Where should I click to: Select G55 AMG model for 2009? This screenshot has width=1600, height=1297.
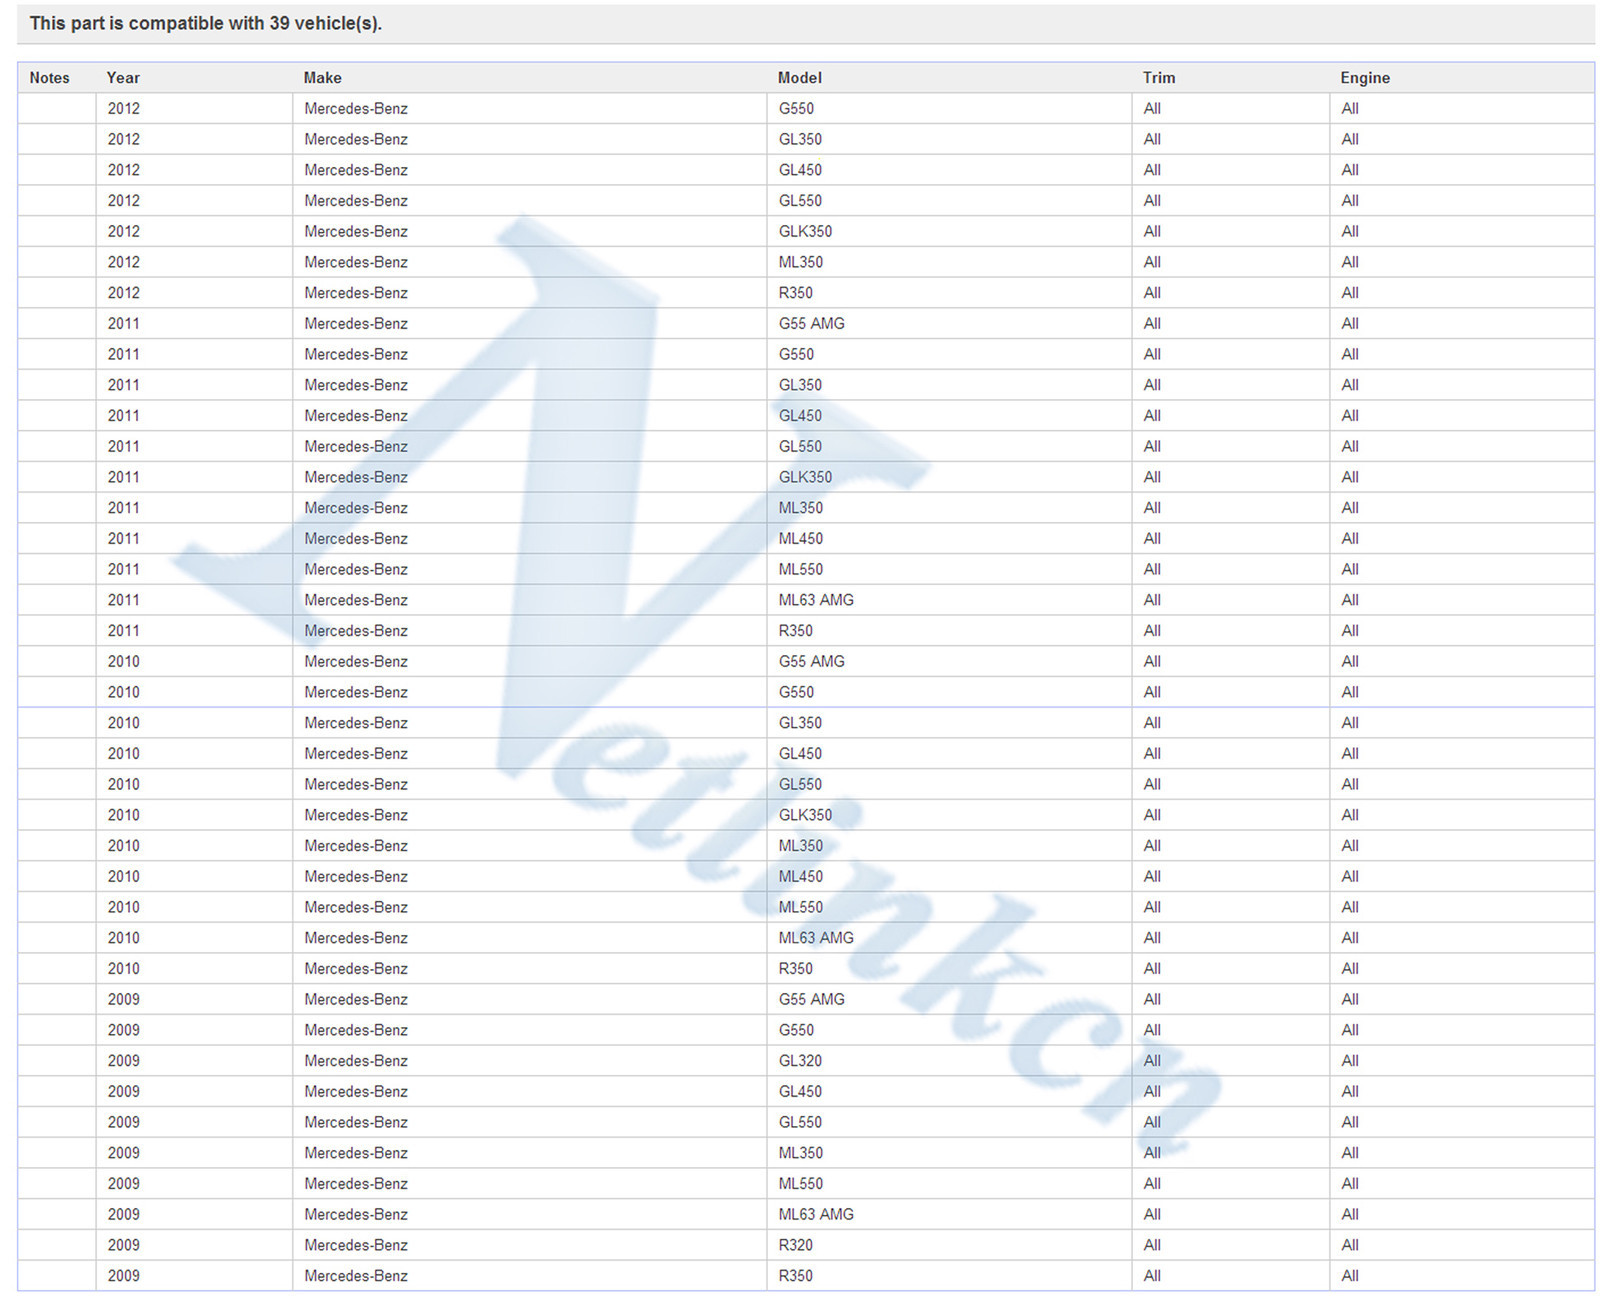point(811,1000)
